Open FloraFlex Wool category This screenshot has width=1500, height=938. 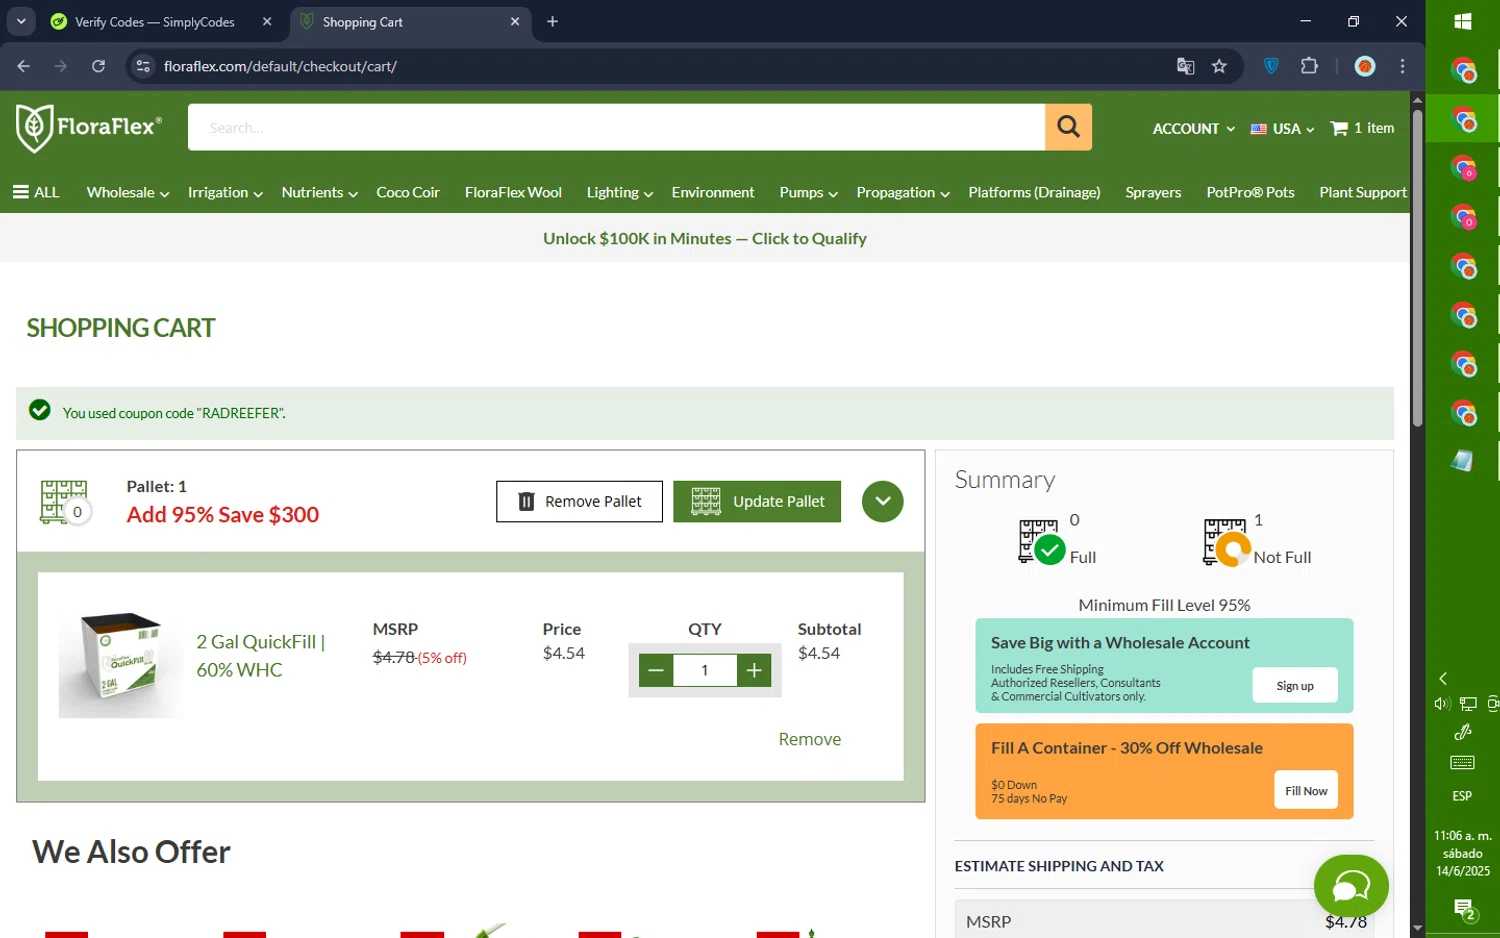tap(513, 192)
